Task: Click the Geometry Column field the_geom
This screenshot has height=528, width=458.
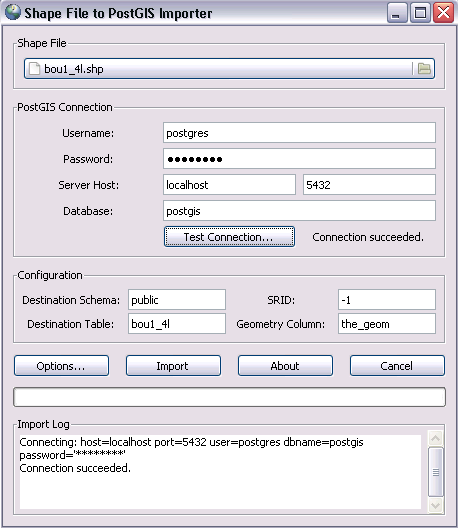Action: tap(387, 324)
